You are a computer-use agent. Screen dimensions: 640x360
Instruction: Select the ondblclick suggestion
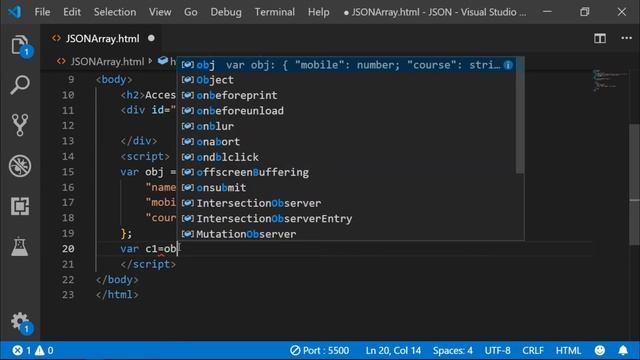click(x=346, y=157)
